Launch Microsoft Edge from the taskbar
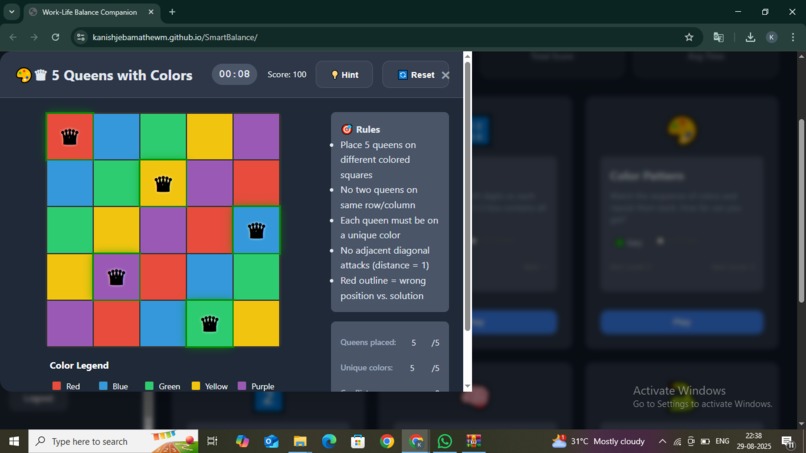This screenshot has height=453, width=806. coord(329,441)
